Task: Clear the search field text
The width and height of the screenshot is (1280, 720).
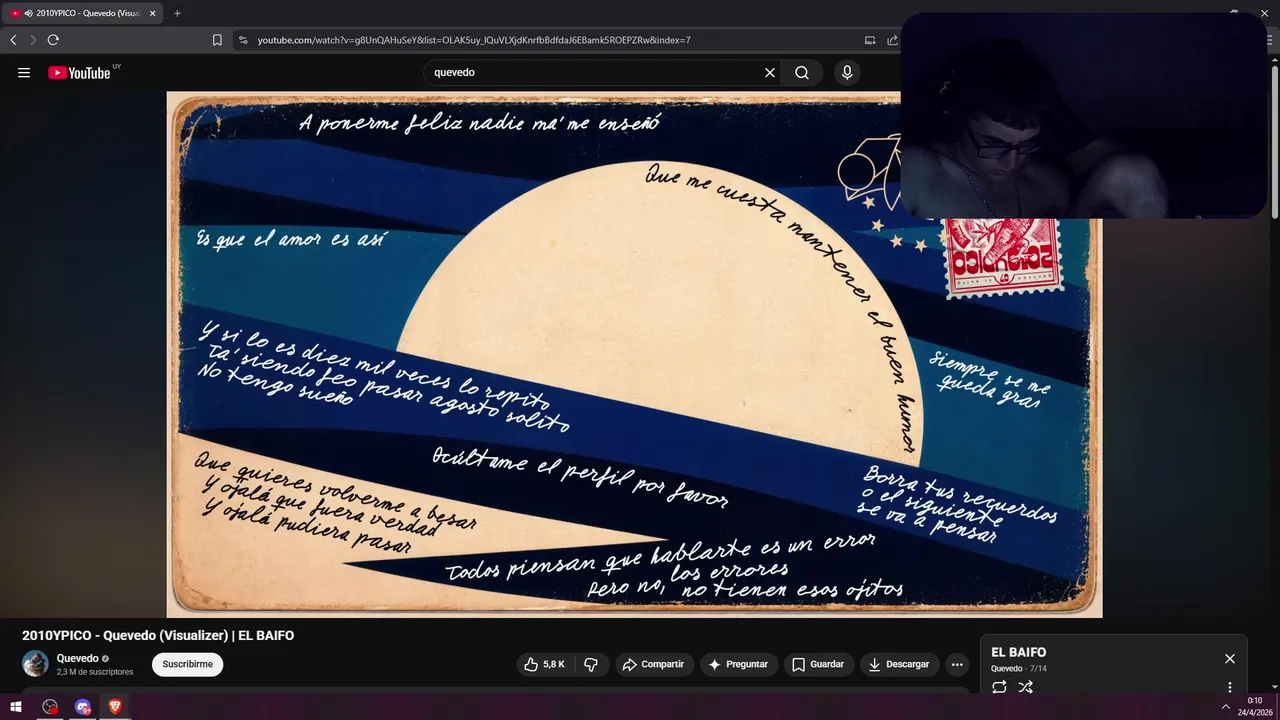Action: [x=770, y=72]
